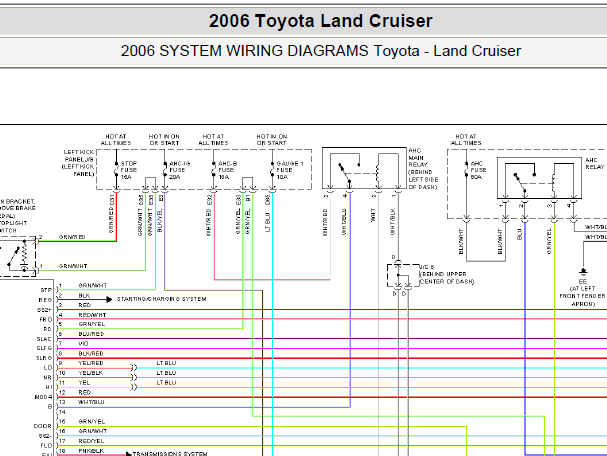
Task: Click vertical BLK/WHT label under AHC fuse
Action: (x=461, y=242)
